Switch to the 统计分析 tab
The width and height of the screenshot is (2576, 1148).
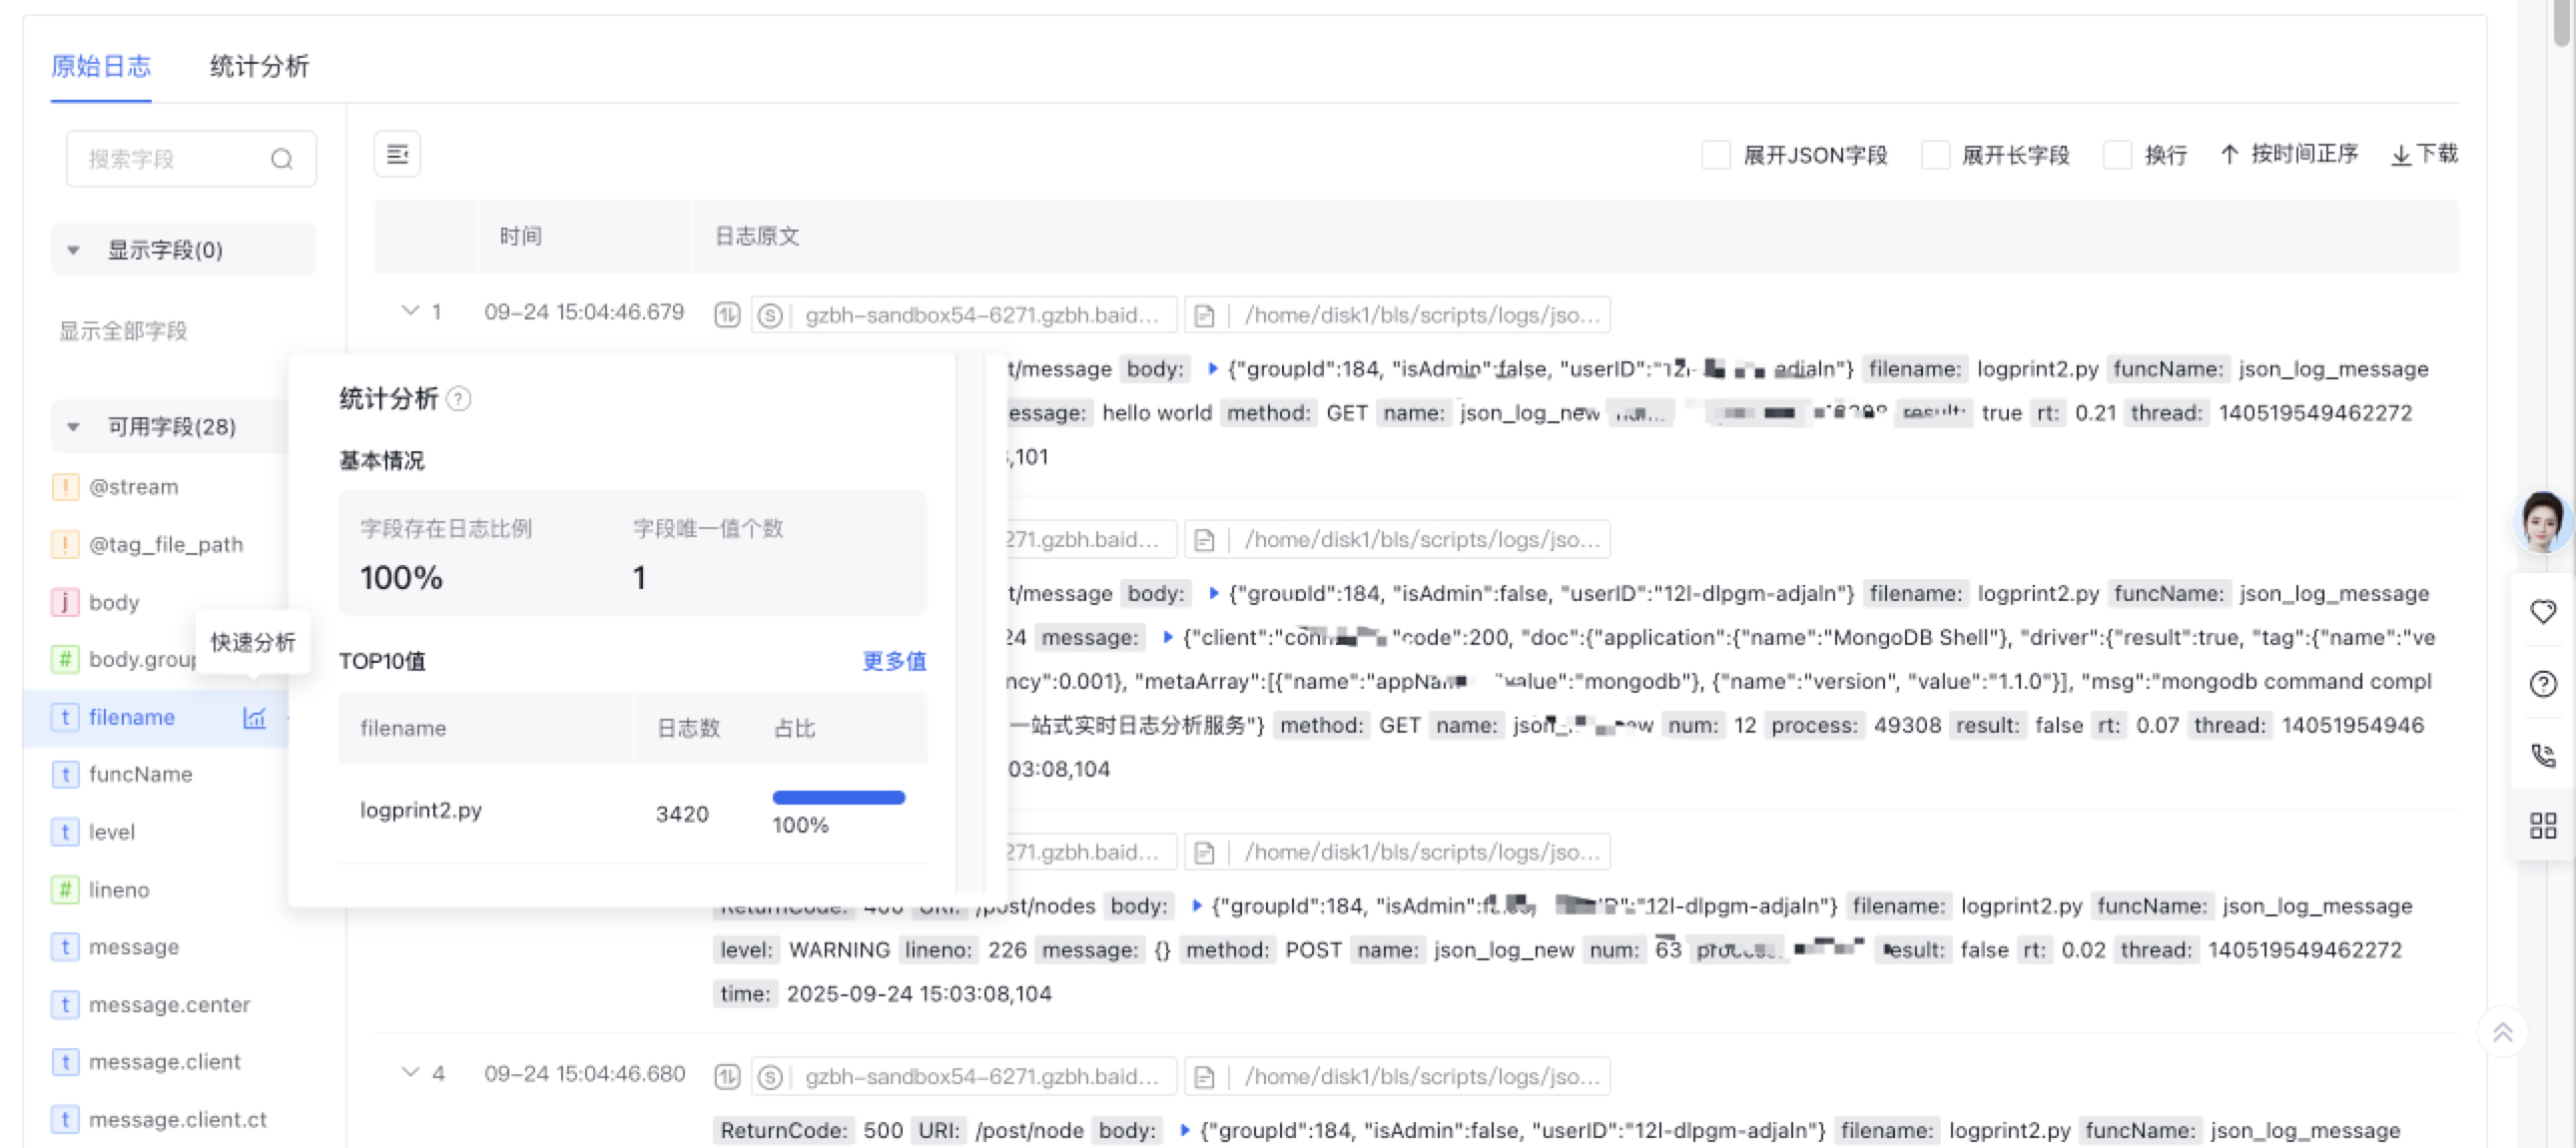(259, 66)
